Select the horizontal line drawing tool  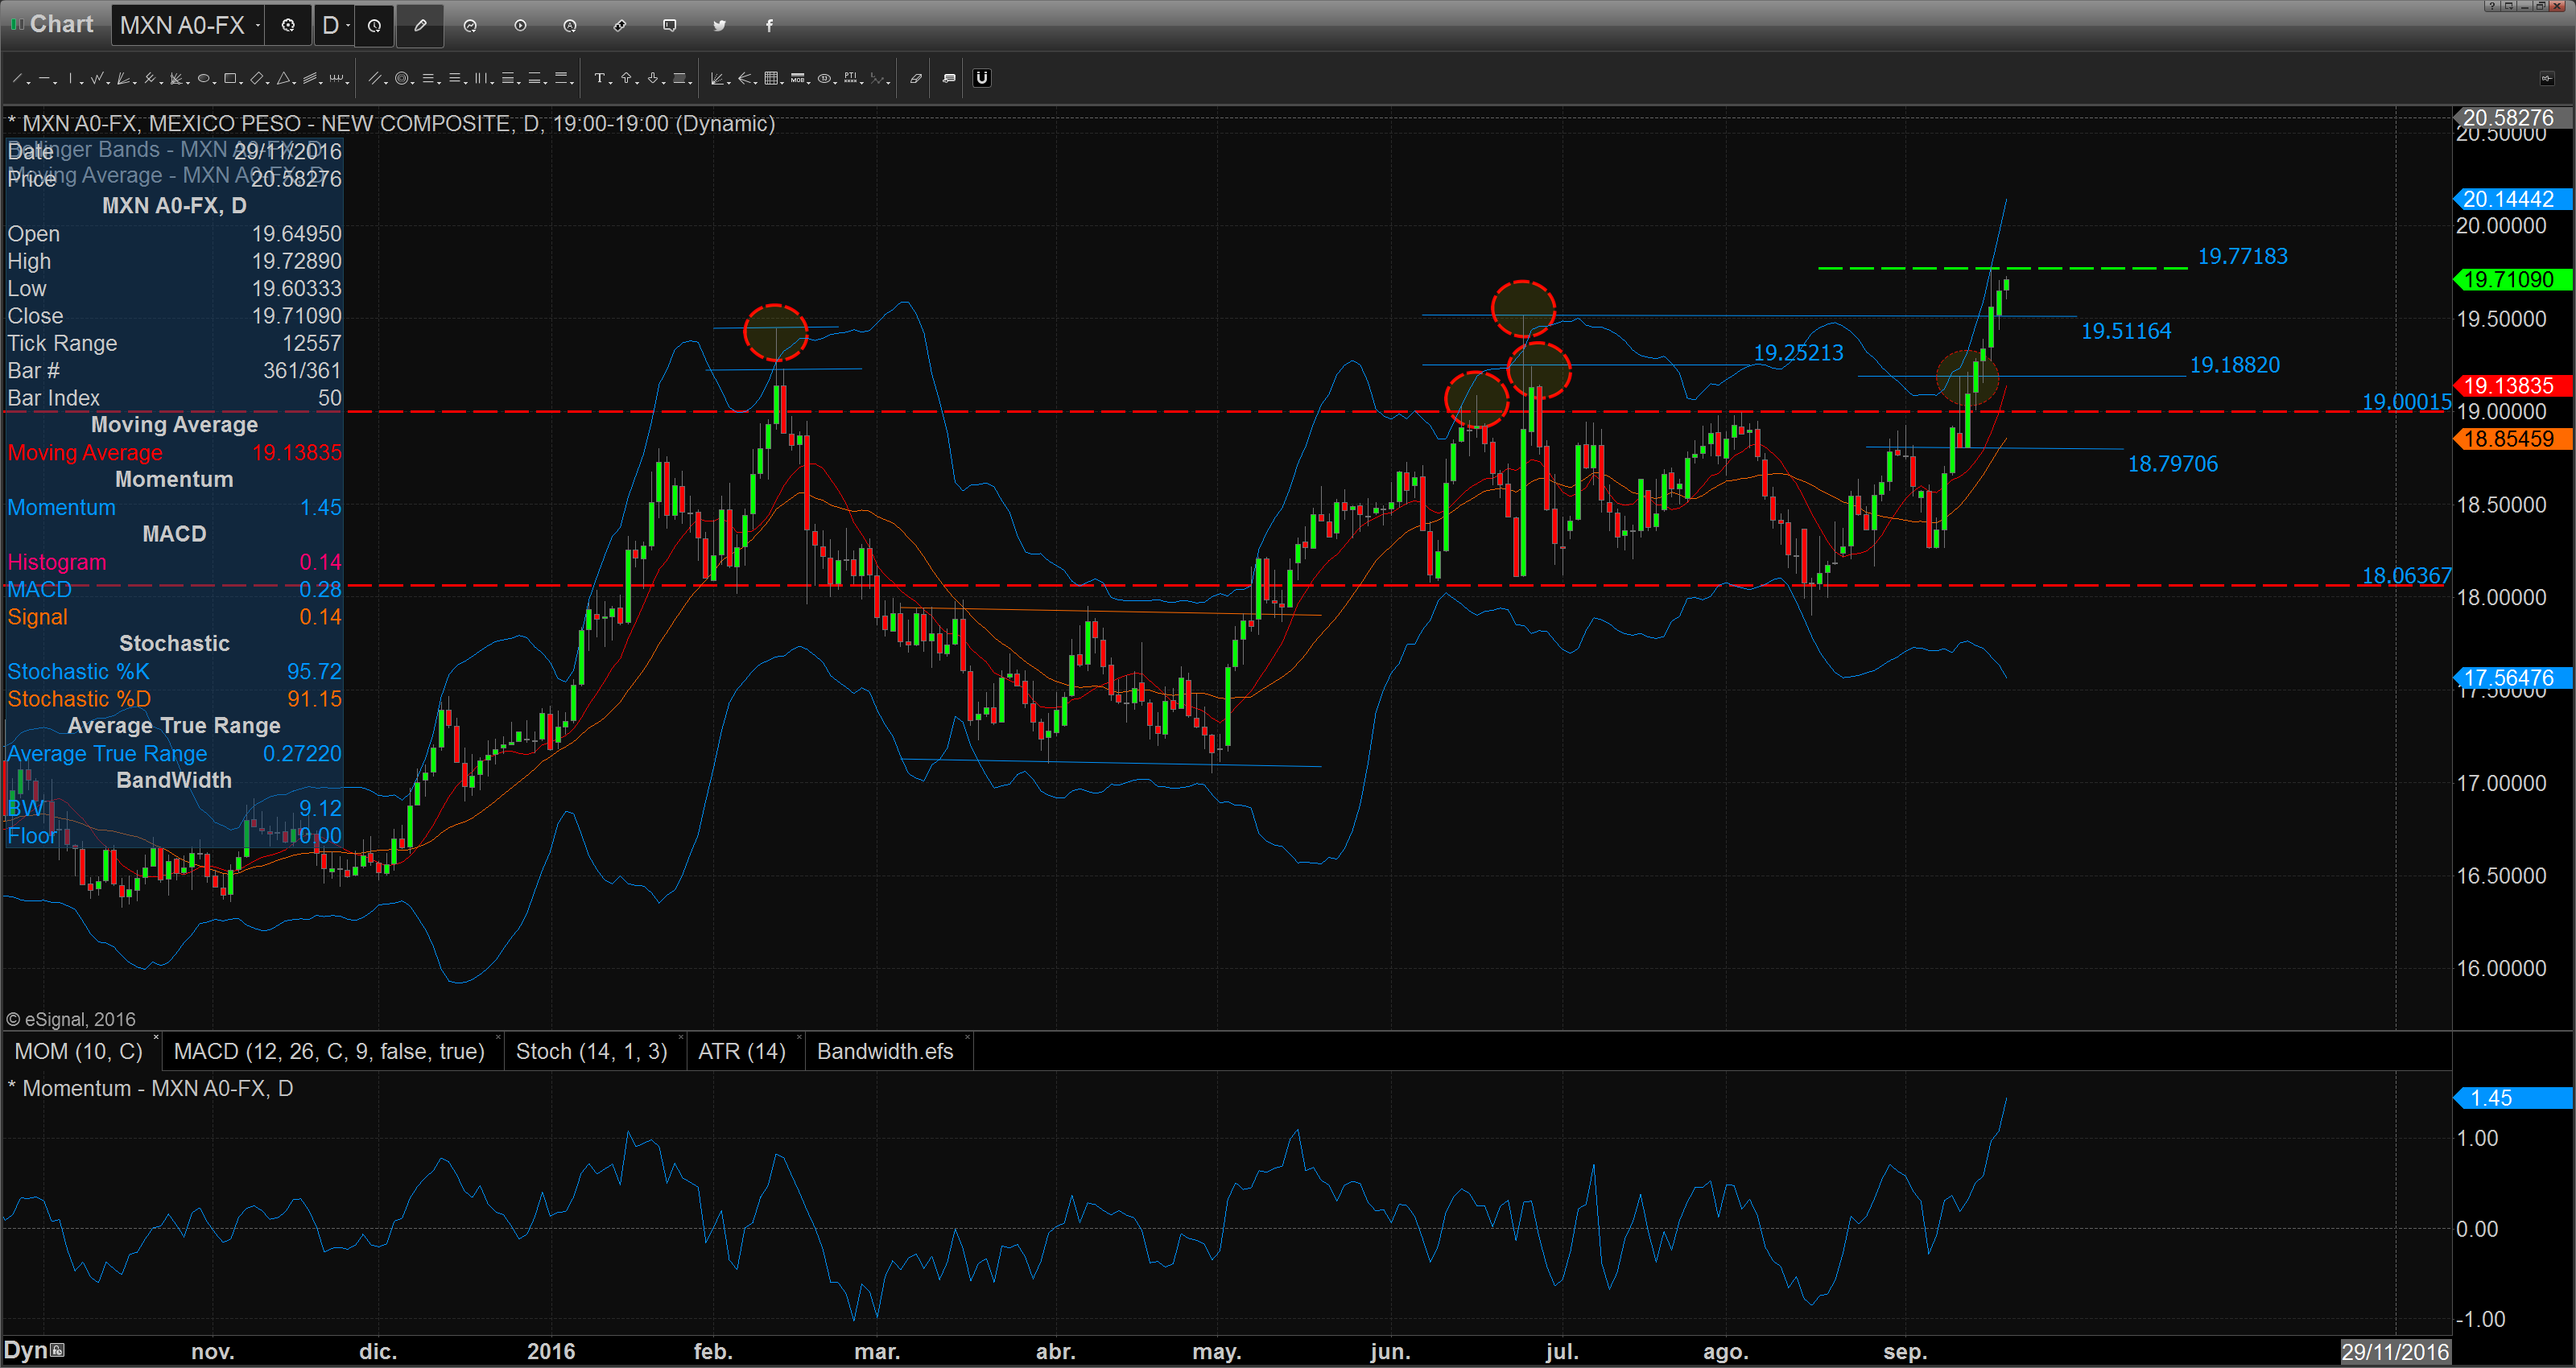(x=45, y=78)
